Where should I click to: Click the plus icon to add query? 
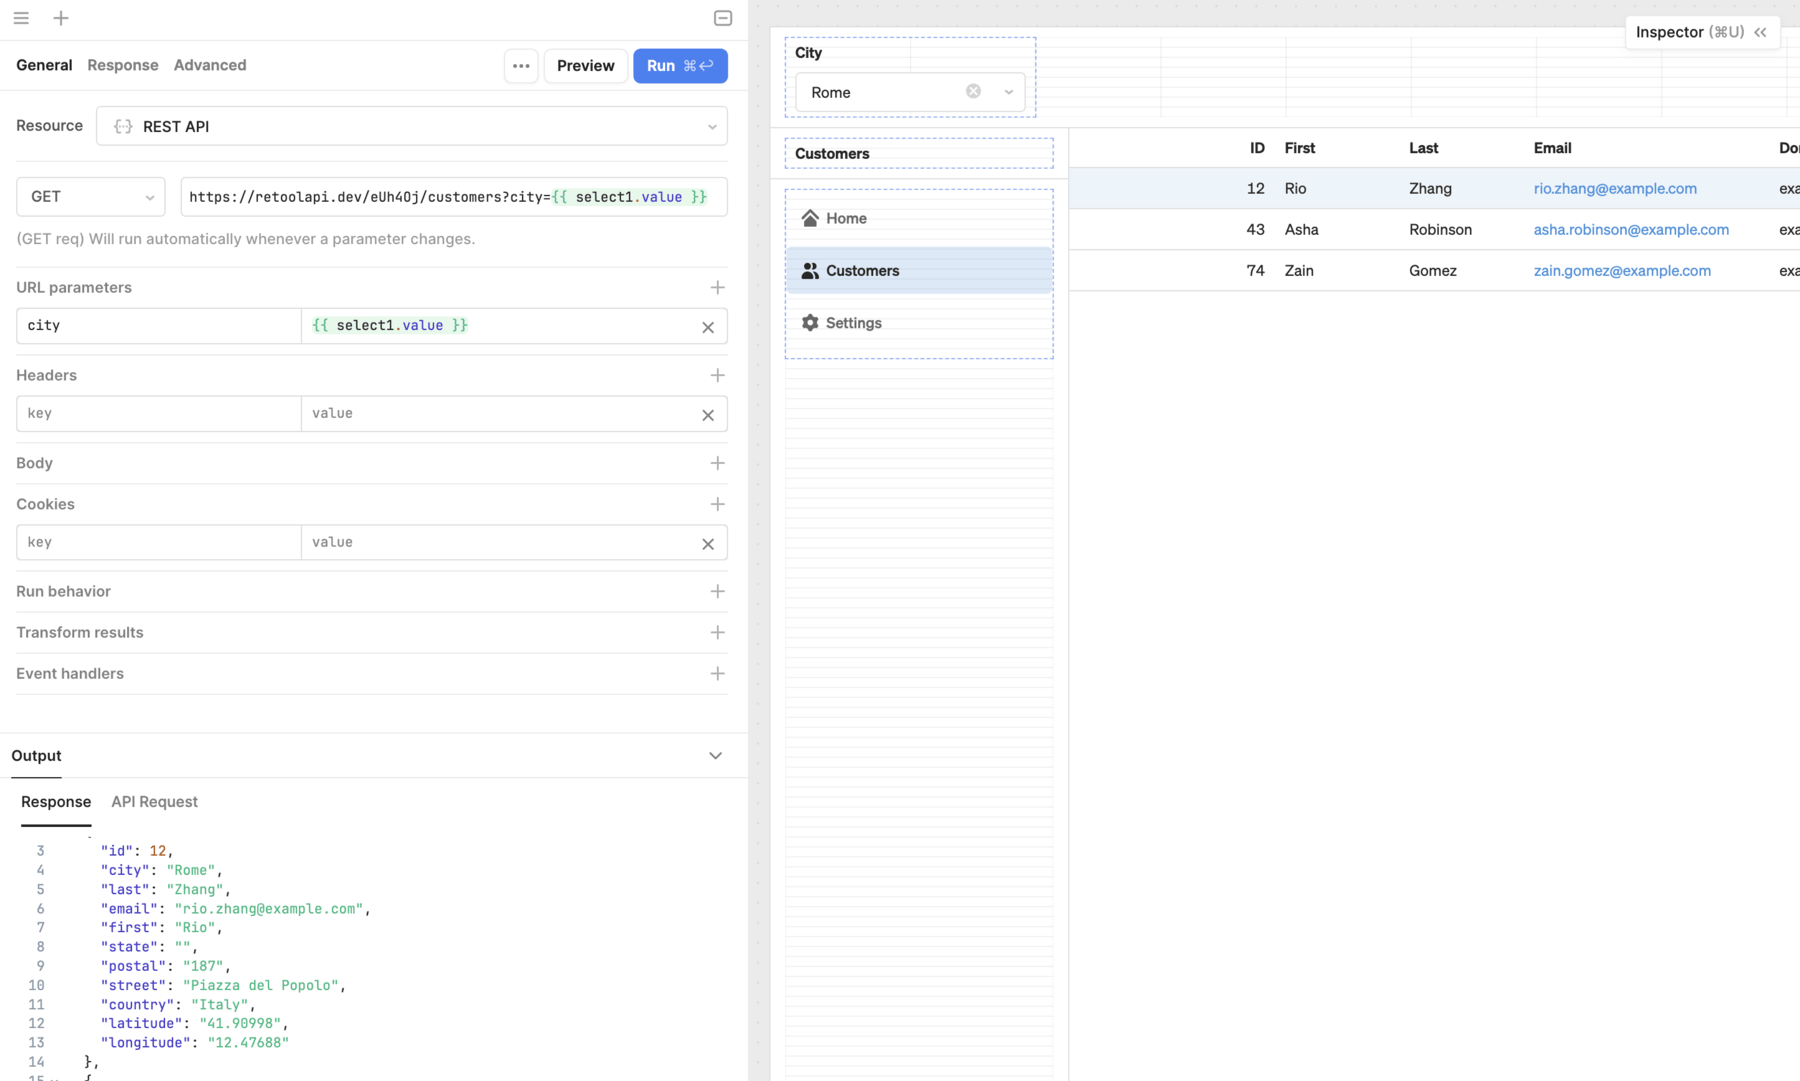(x=61, y=18)
